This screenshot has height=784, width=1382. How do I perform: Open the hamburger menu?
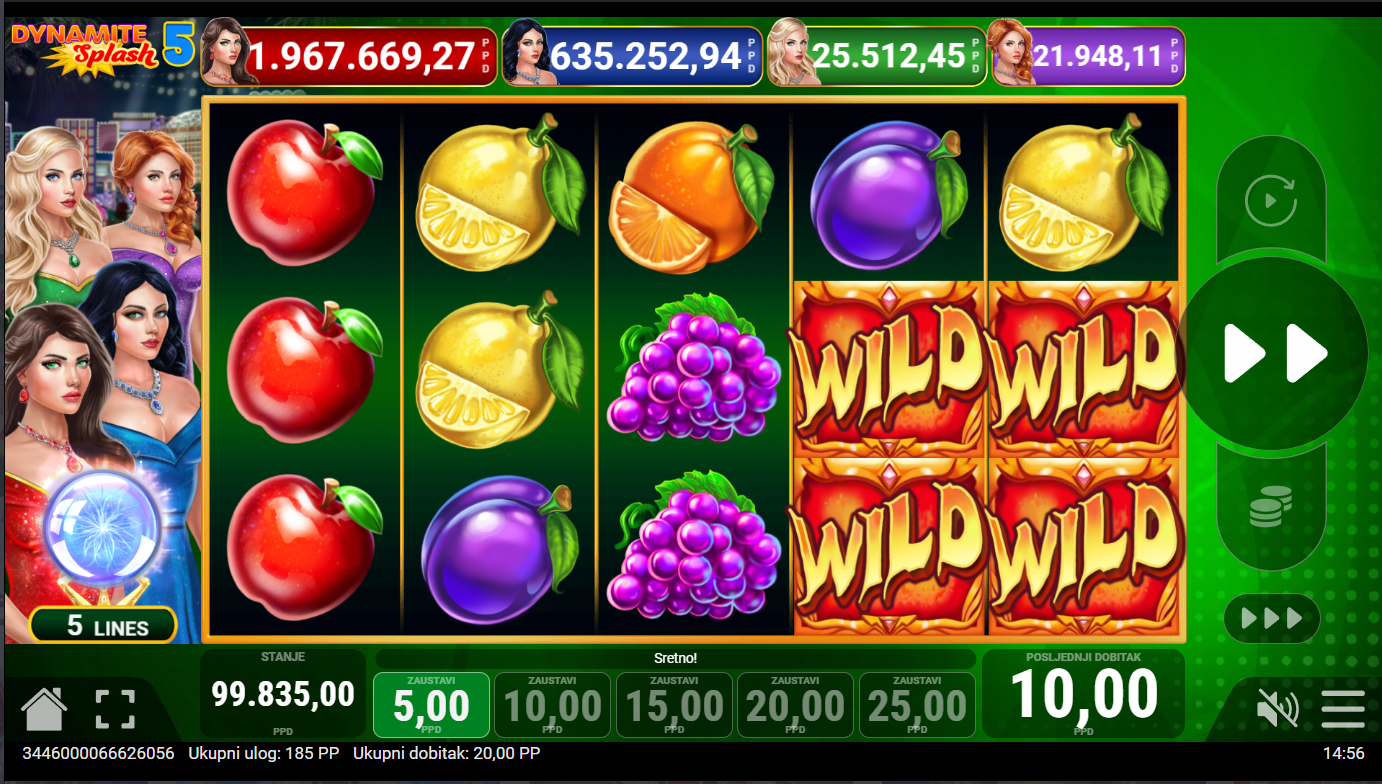(x=1343, y=709)
